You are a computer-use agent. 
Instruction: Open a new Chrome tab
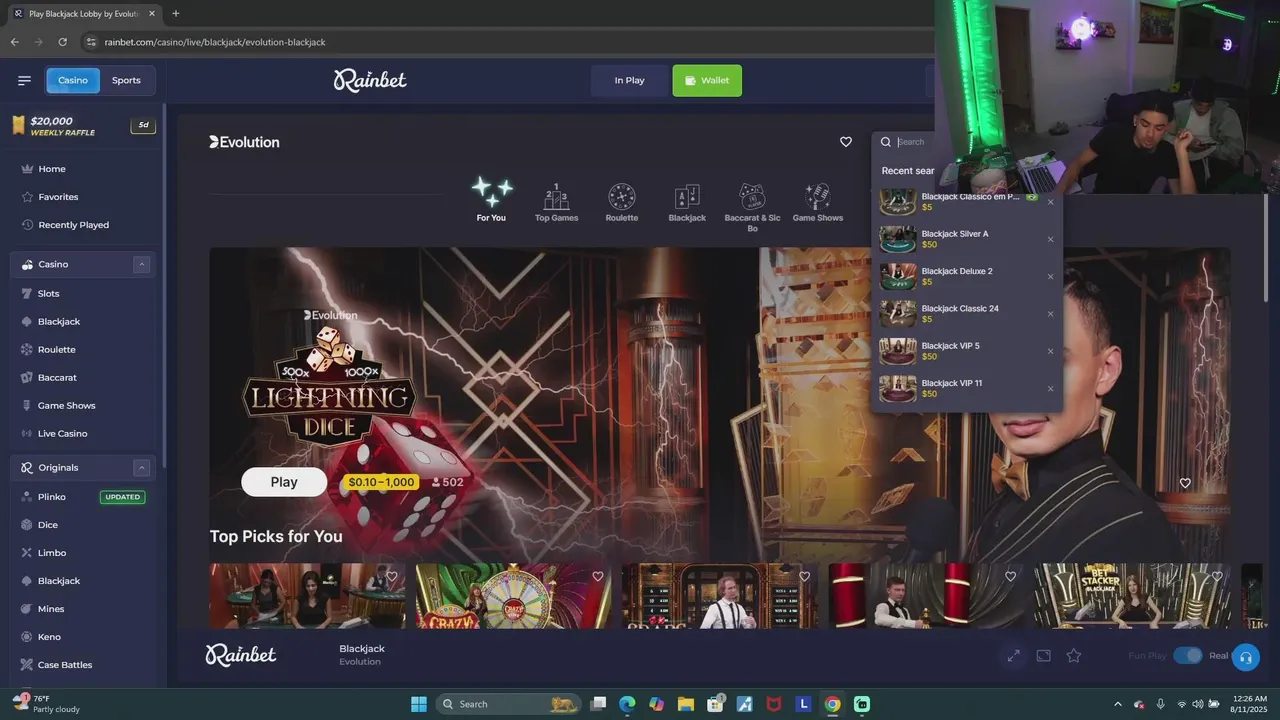click(176, 14)
